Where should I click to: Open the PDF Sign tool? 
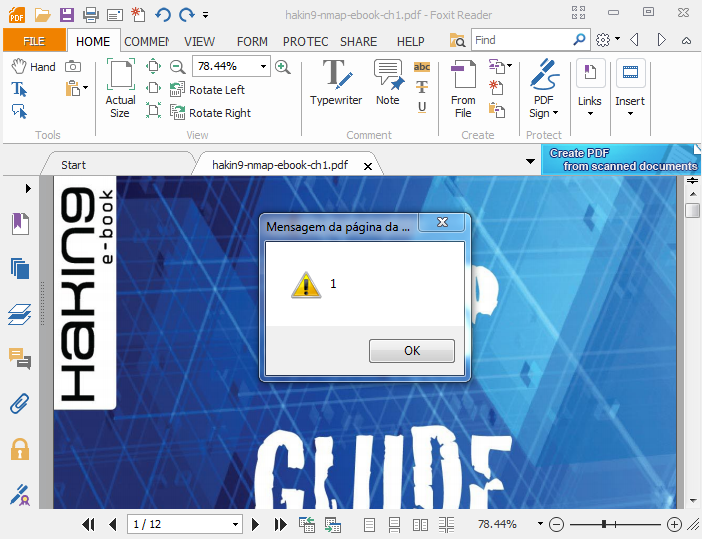tap(544, 88)
